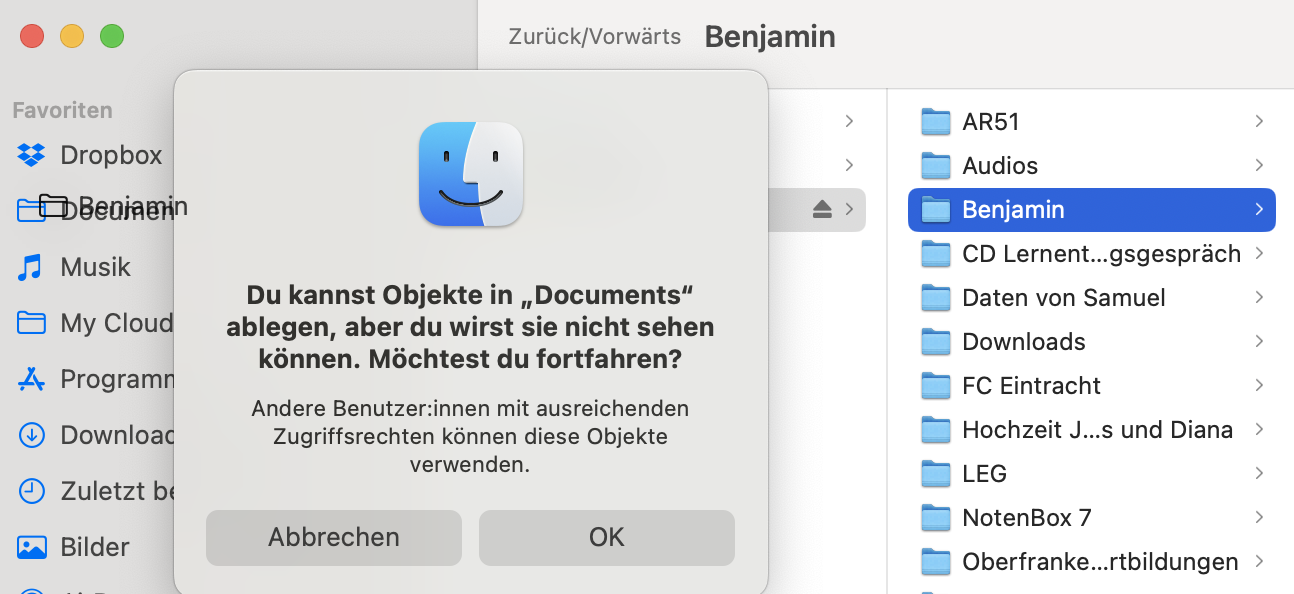
Task: Confirm the dialog with OK
Action: coord(606,537)
